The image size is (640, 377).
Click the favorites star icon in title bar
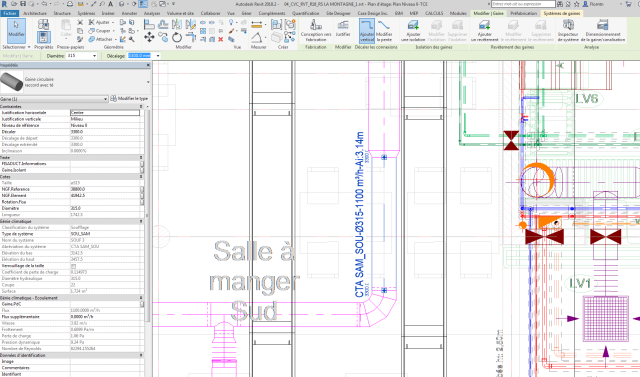pos(576,4)
